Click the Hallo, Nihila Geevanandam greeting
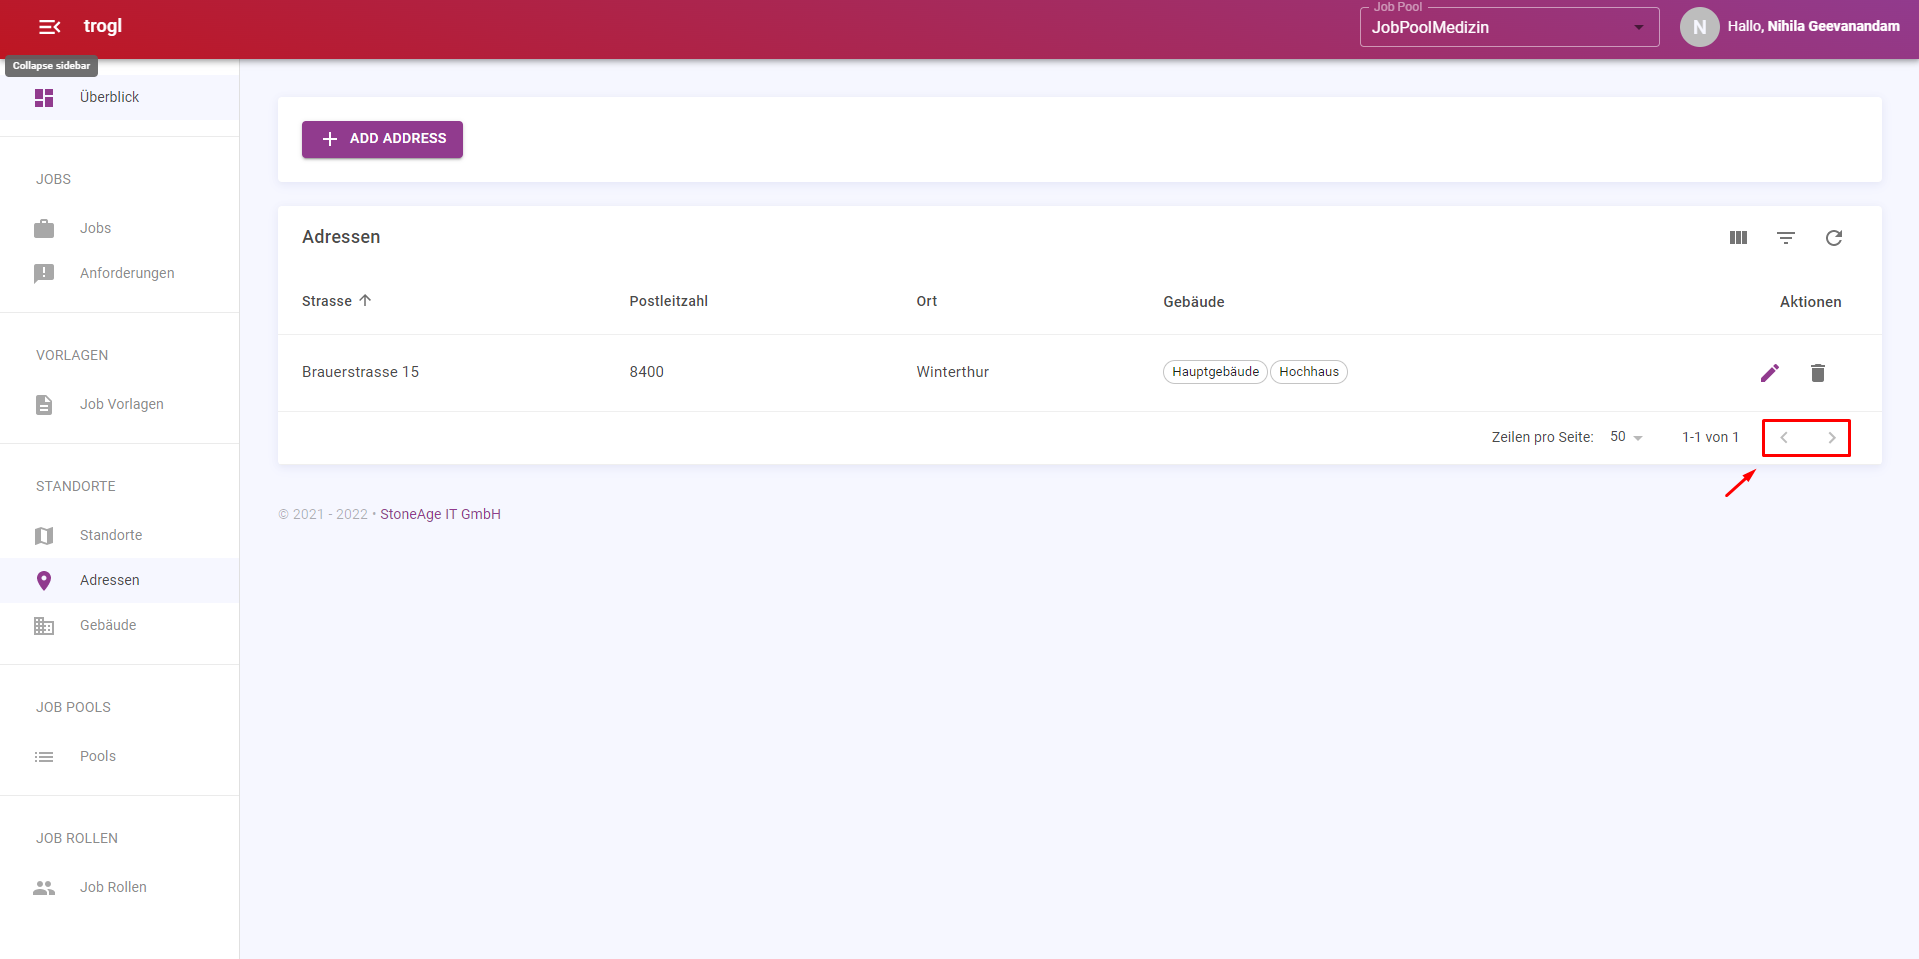The width and height of the screenshot is (1919, 959). pos(1813,27)
